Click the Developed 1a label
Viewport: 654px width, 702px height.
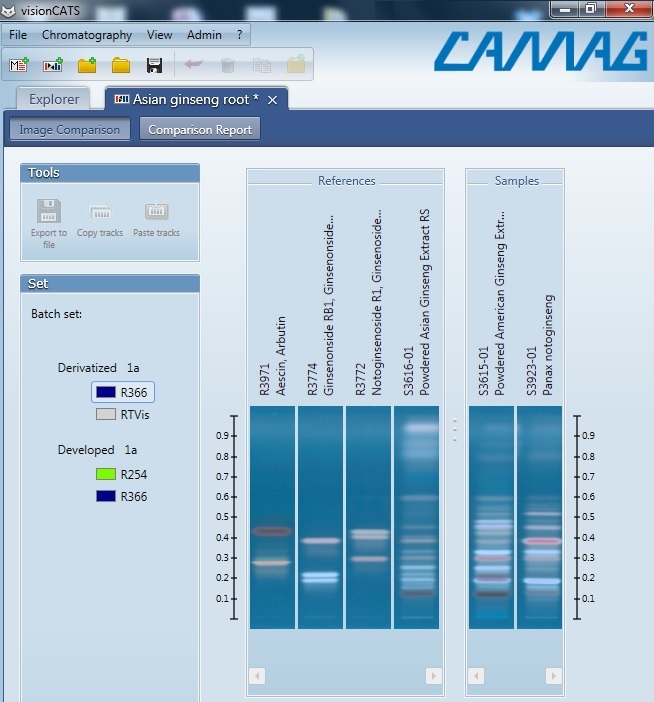pyautogui.click(x=98, y=450)
